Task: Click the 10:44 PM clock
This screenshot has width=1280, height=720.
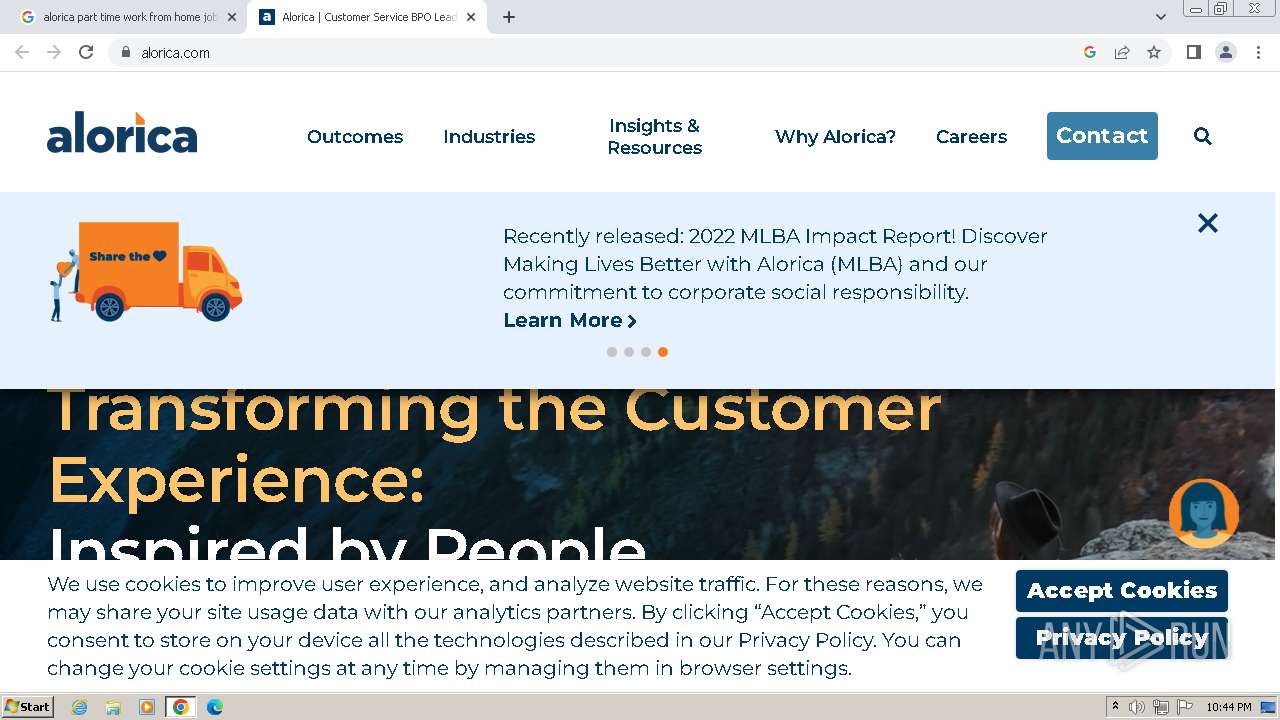Action: [1229, 707]
